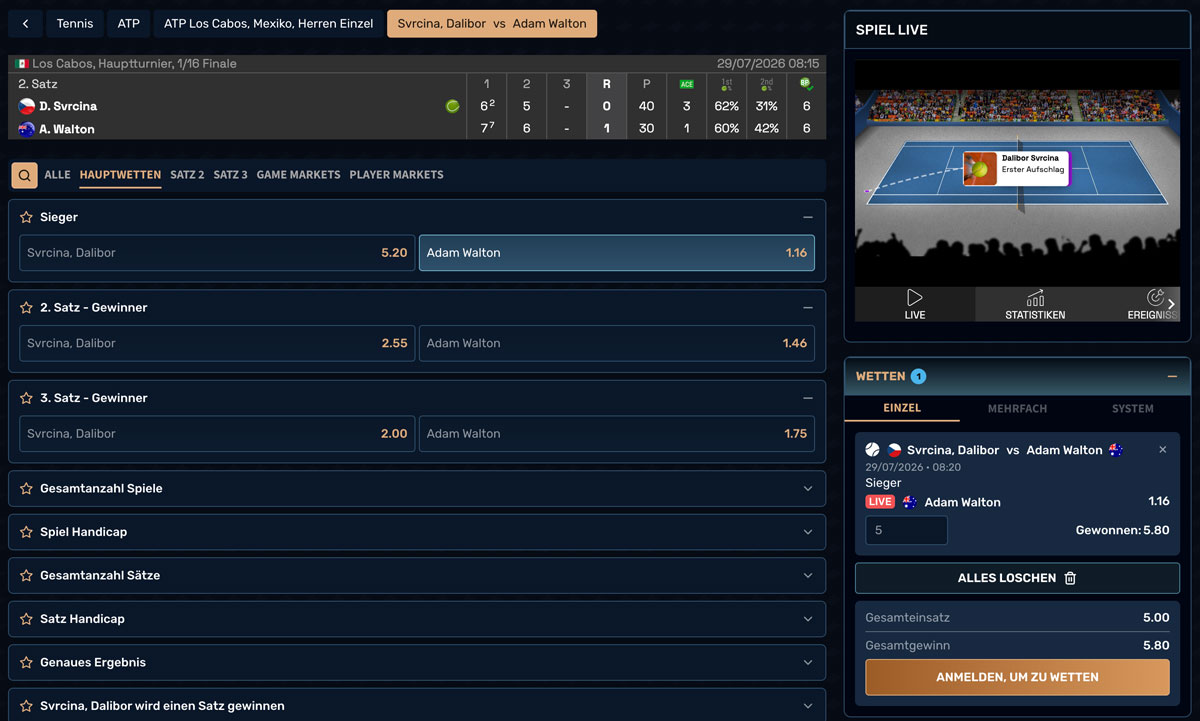Select the EINZEL betslip tab
Image resolution: width=1200 pixels, height=721 pixels.
point(902,408)
